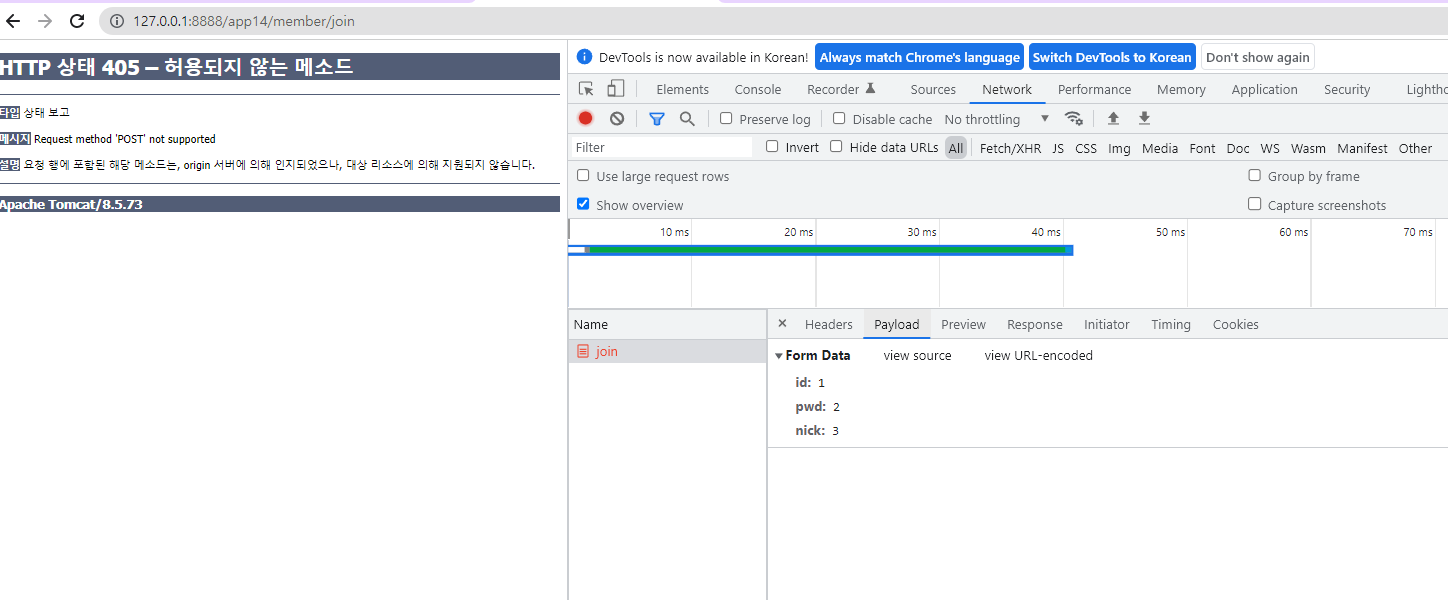1448x600 pixels.
Task: Enable Use large request rows
Action: (x=583, y=175)
